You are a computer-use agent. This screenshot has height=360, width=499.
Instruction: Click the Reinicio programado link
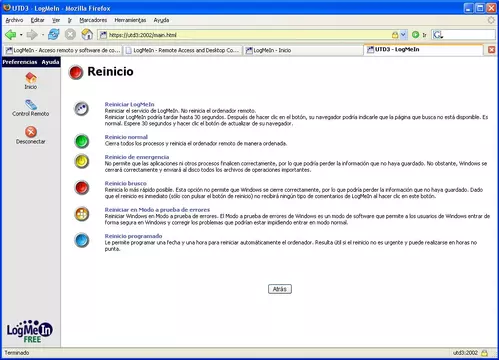point(133,236)
